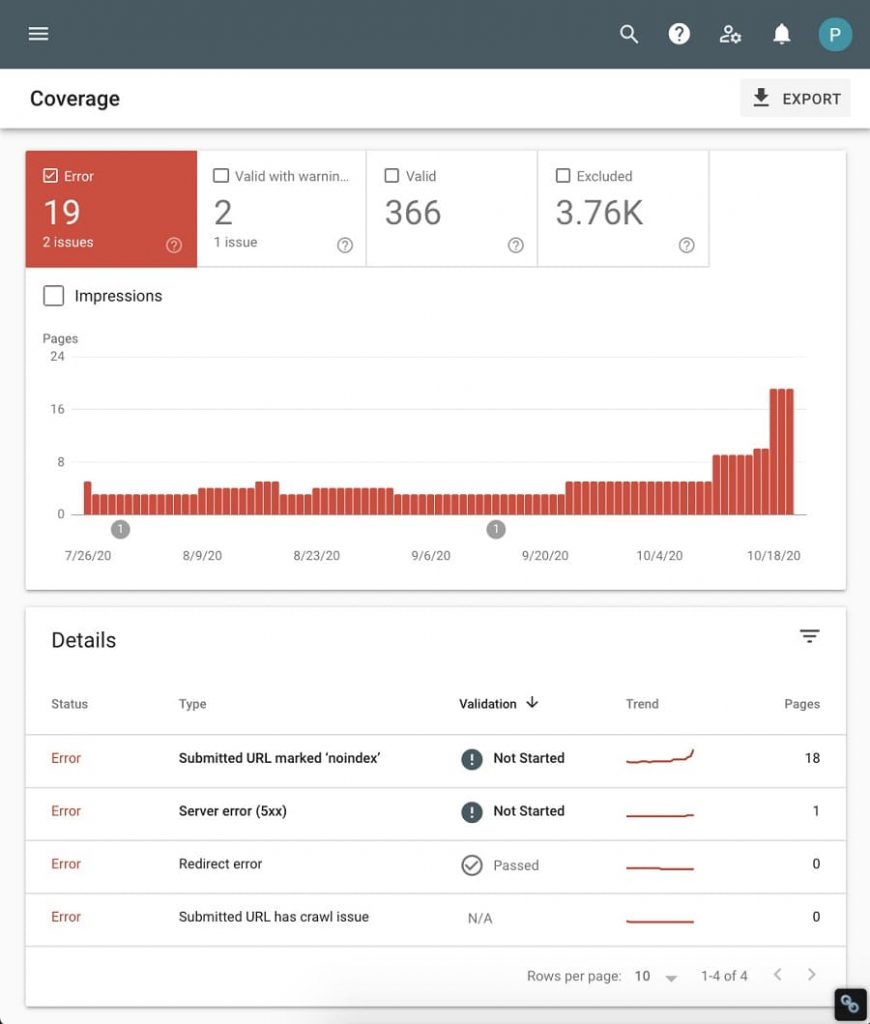Screen dimensions: 870x1024
Task: Open the Details filter icon
Action: coord(809,636)
